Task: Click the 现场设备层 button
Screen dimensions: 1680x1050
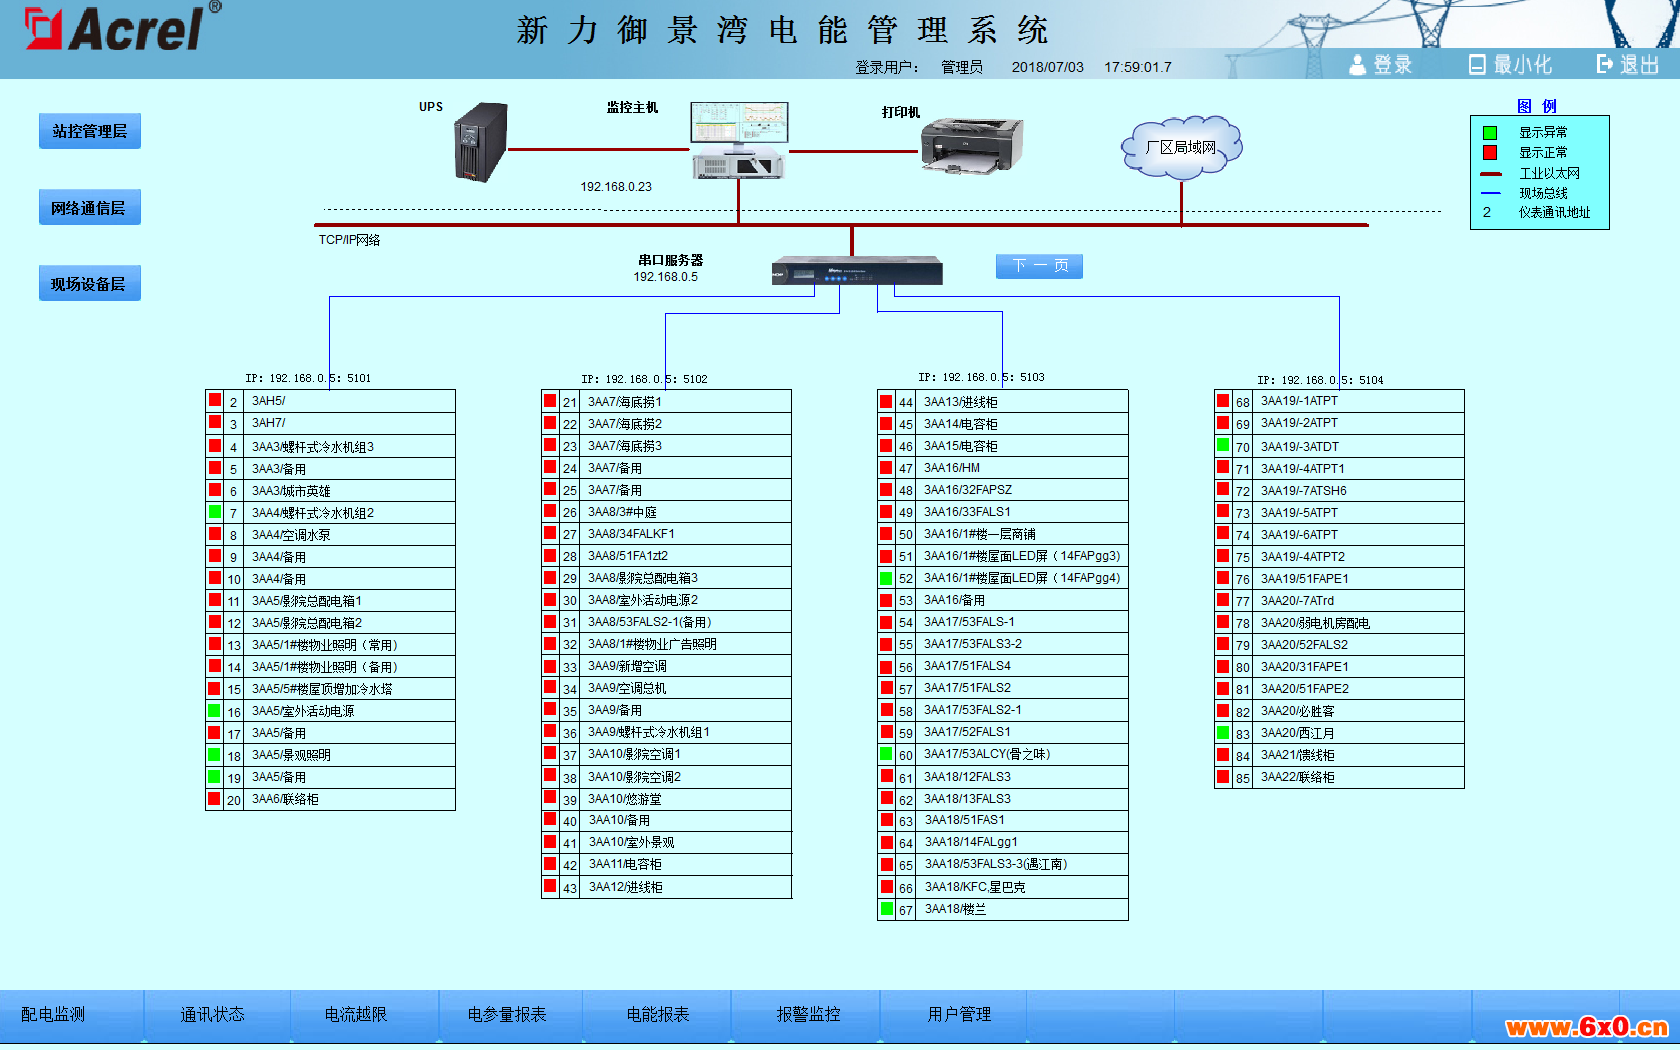Action: 90,284
